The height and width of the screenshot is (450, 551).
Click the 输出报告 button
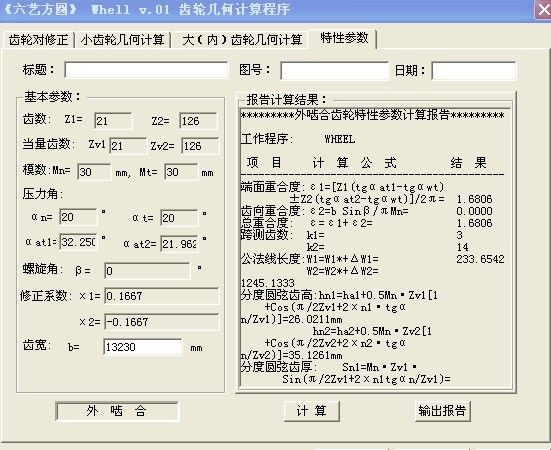click(x=442, y=411)
